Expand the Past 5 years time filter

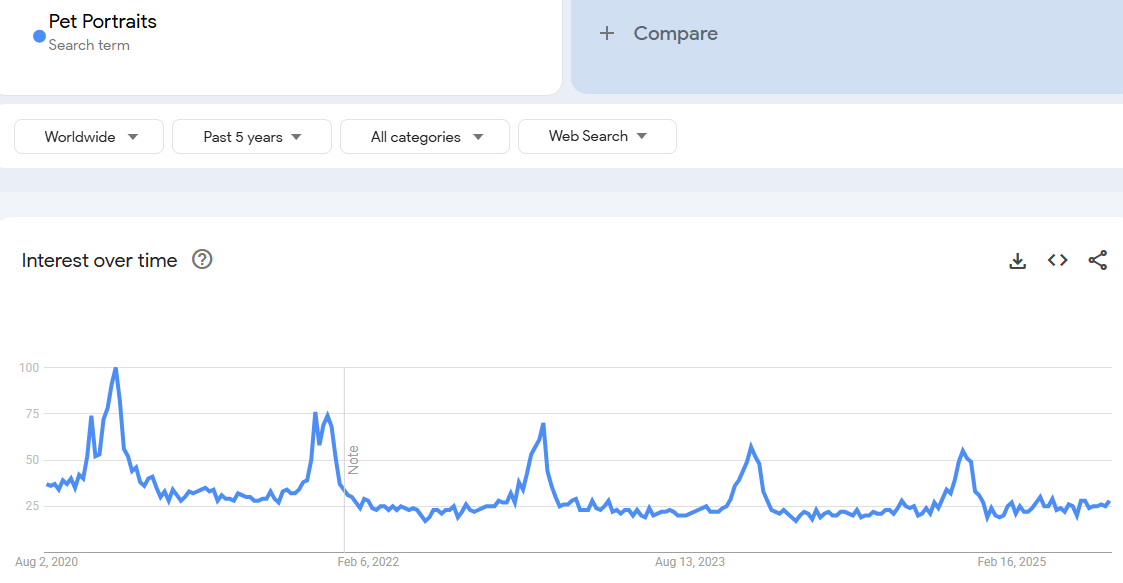pos(251,137)
